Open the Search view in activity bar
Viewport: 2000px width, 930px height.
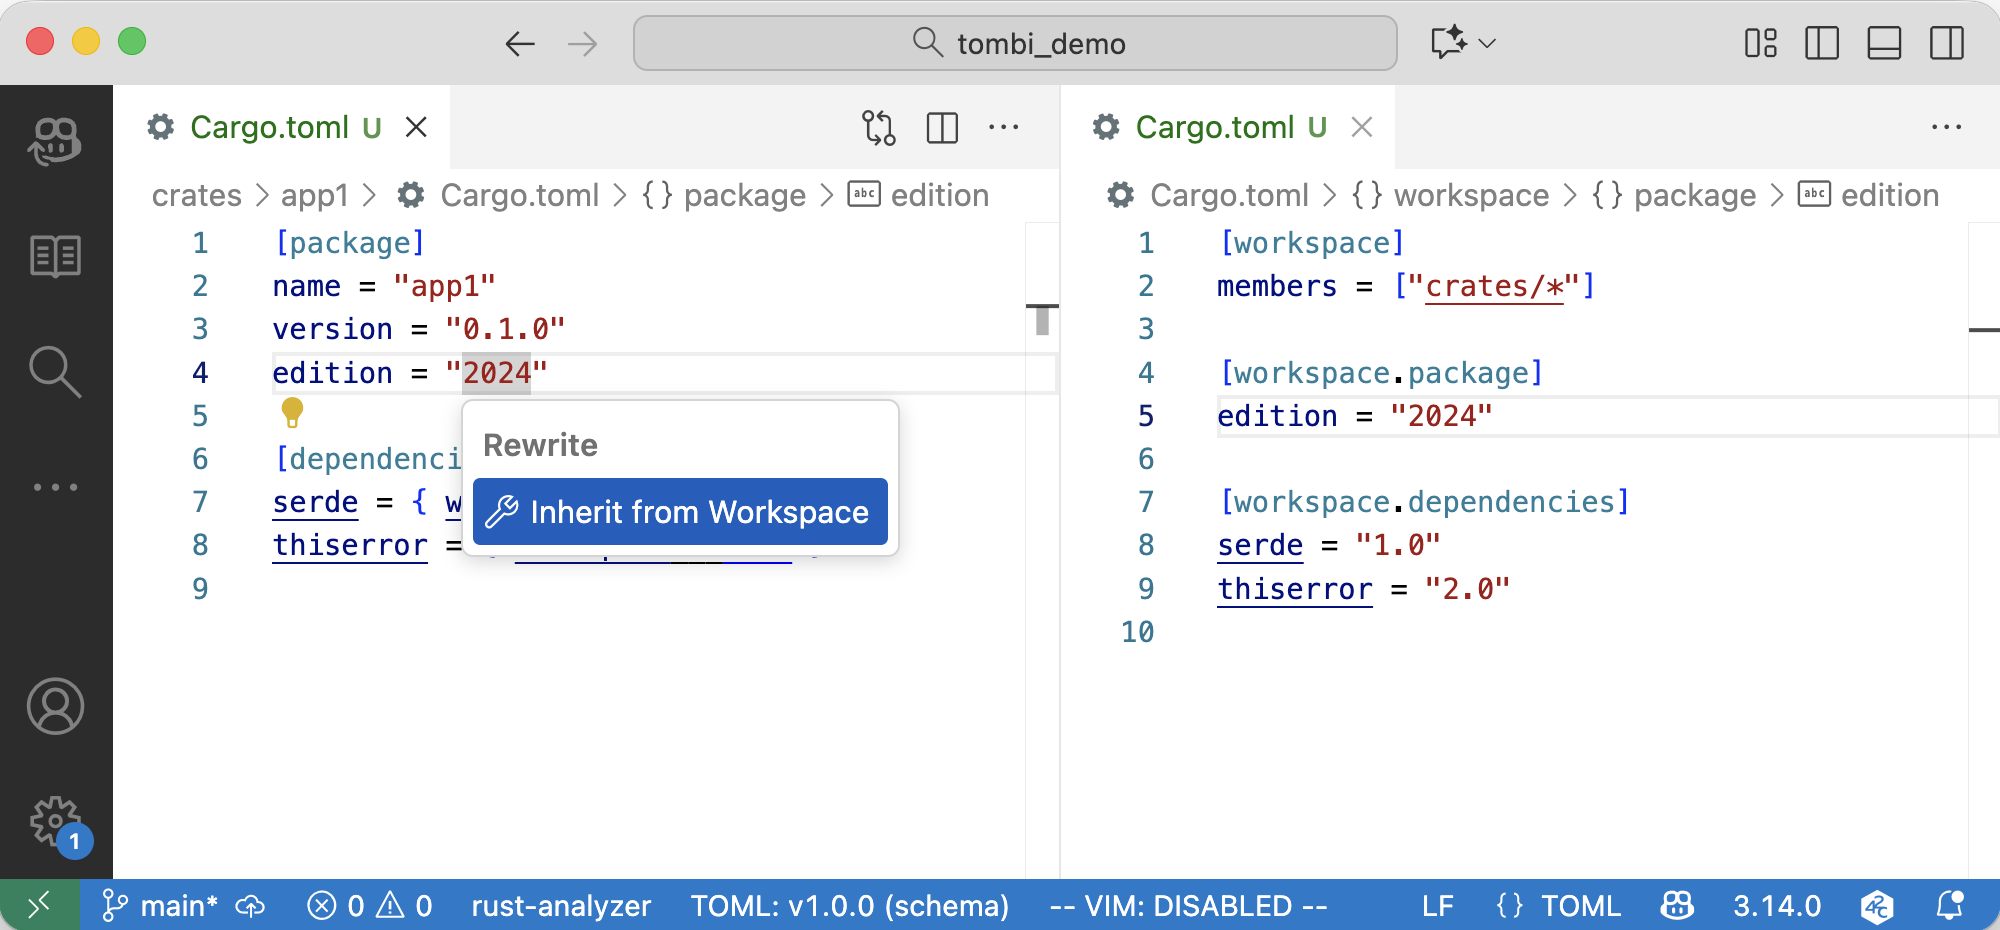pos(55,372)
